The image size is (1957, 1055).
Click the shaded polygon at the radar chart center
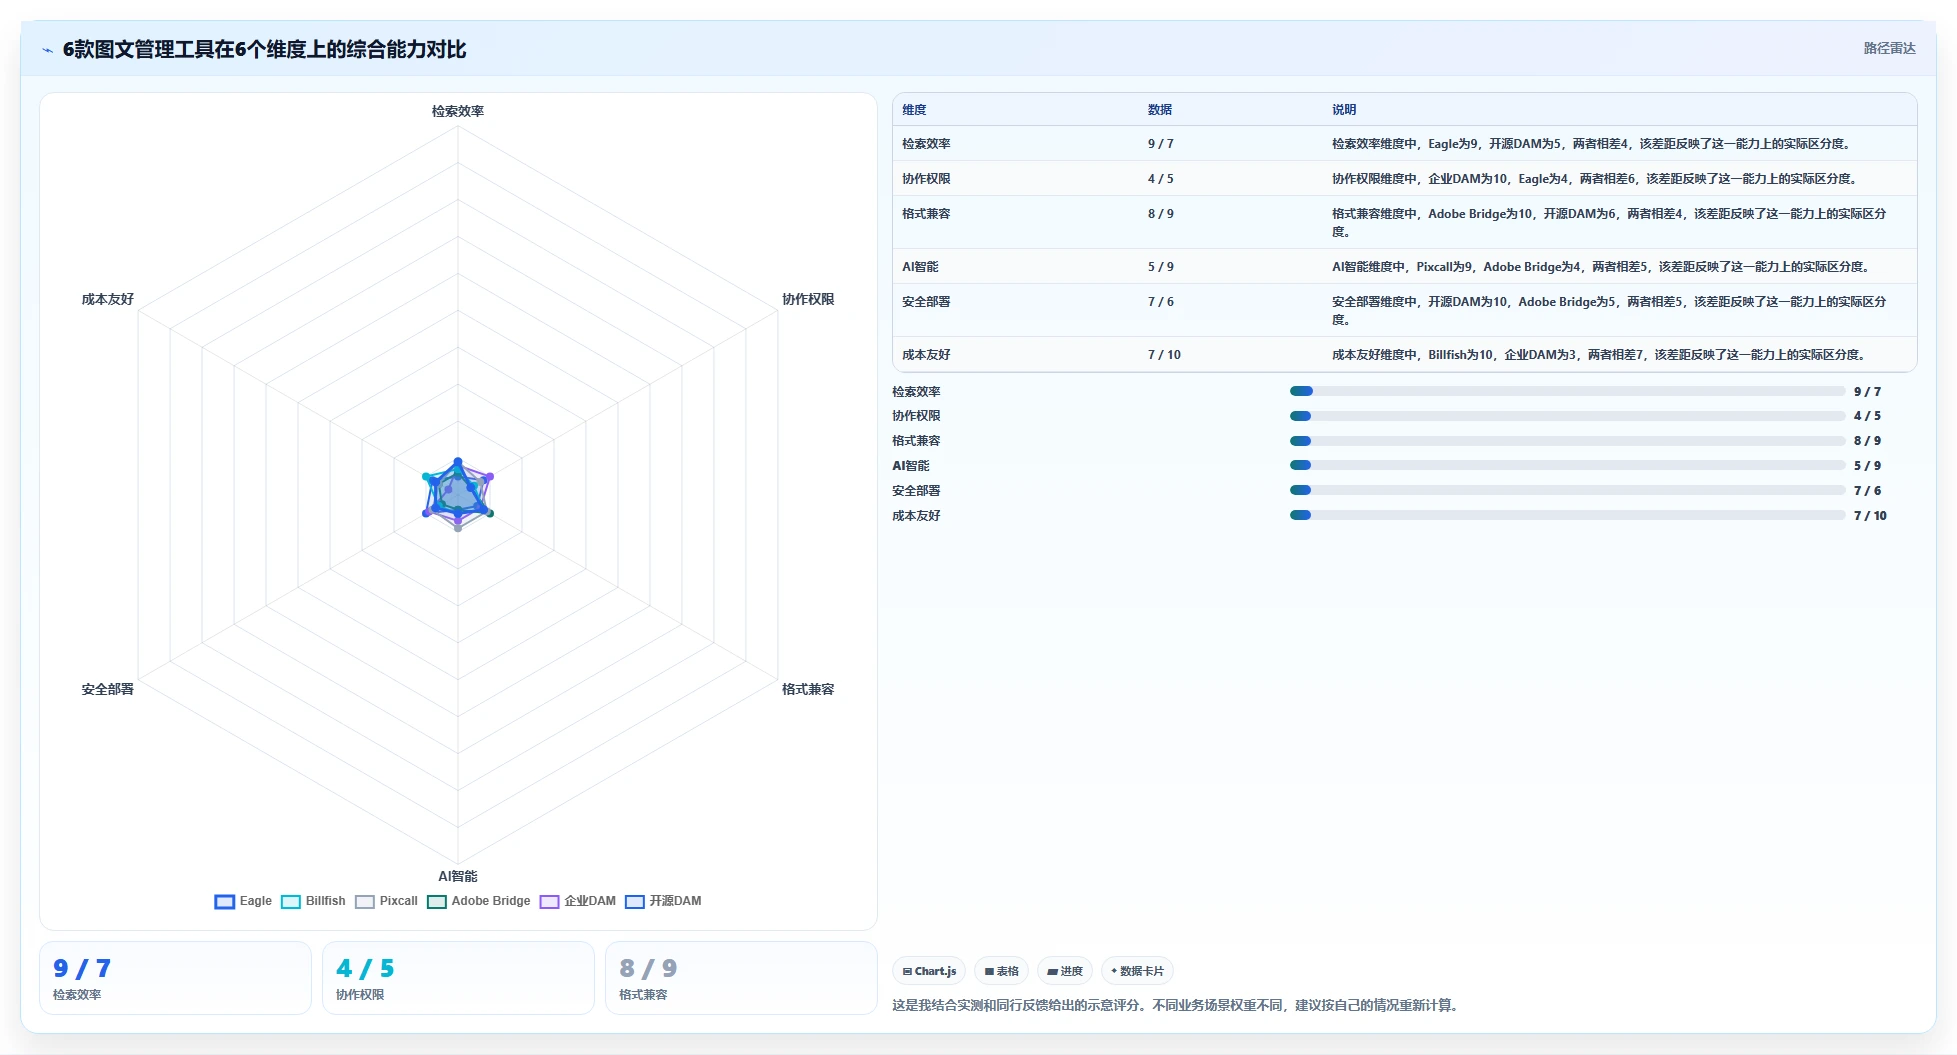tap(458, 493)
